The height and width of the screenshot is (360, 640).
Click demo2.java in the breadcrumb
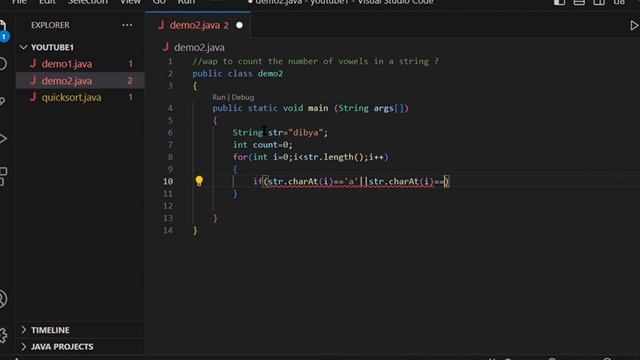(199, 48)
